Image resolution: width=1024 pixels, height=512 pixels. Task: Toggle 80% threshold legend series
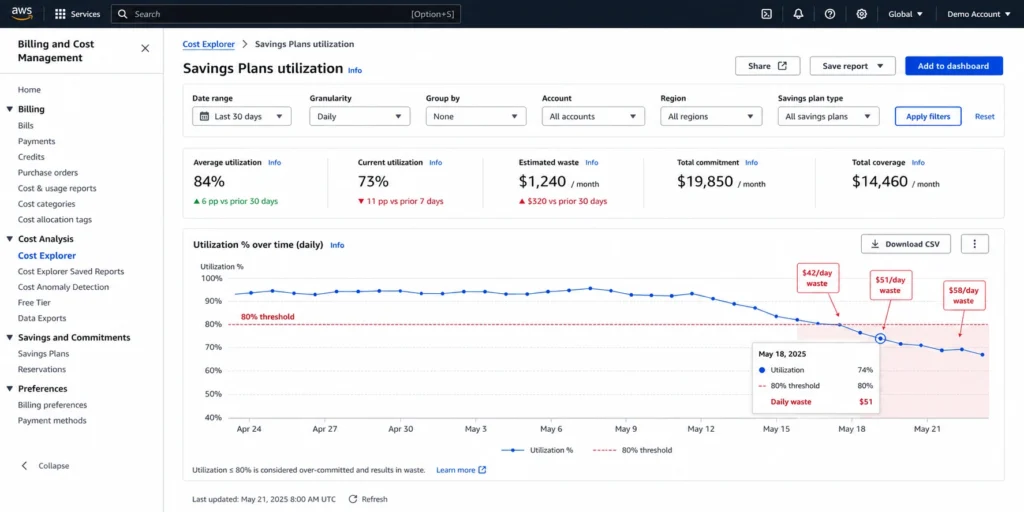(632, 450)
